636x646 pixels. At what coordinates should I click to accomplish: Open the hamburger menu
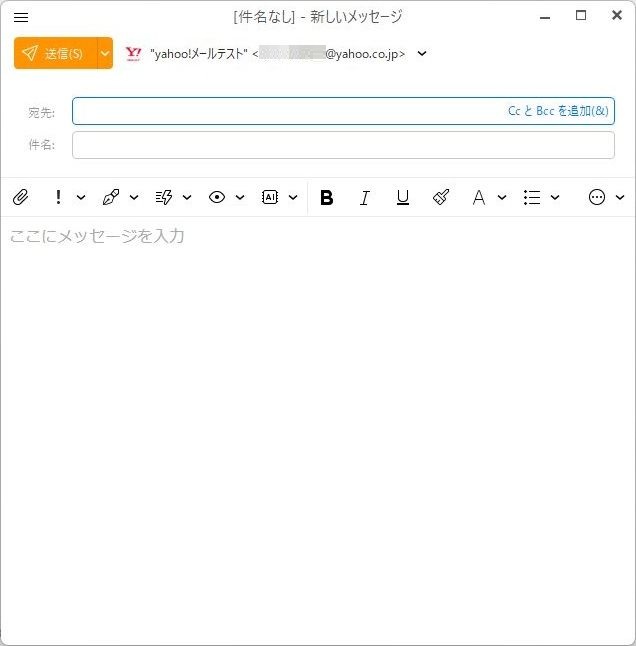[x=21, y=17]
